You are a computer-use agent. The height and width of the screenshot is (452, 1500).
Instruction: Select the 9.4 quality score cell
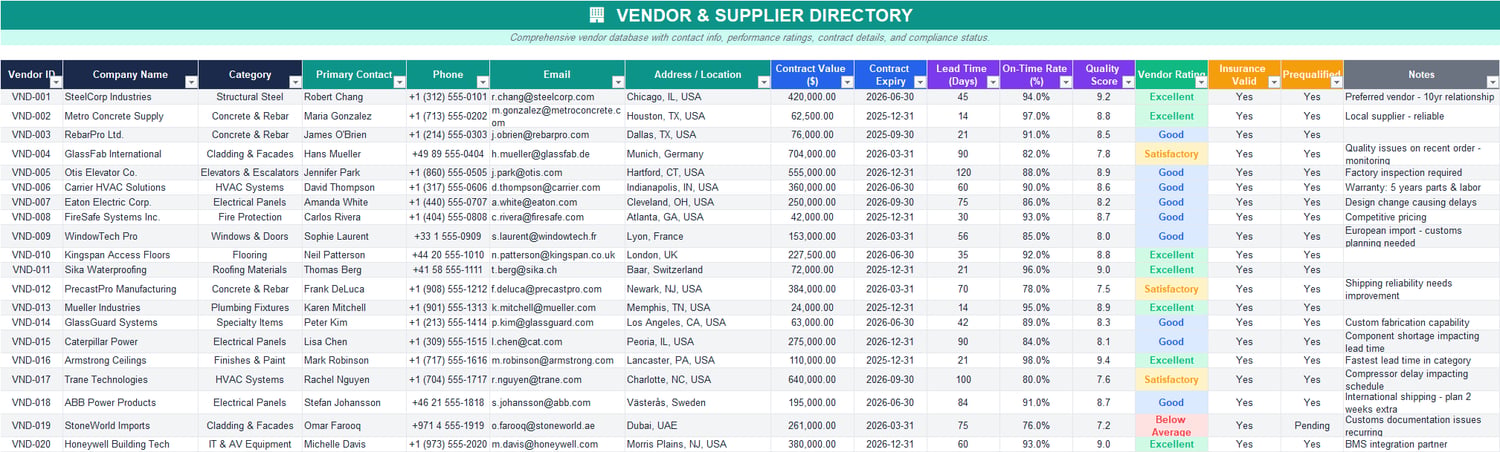1104,360
